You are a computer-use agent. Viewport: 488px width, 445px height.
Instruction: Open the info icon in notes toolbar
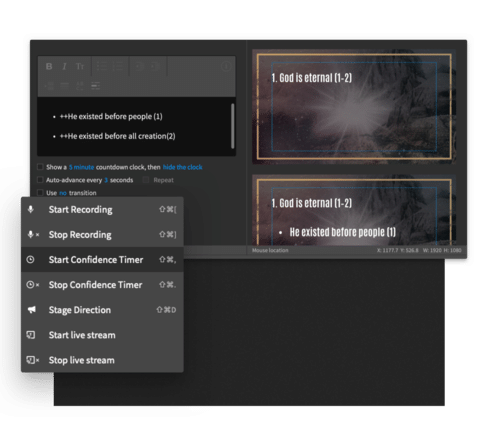tap(226, 66)
